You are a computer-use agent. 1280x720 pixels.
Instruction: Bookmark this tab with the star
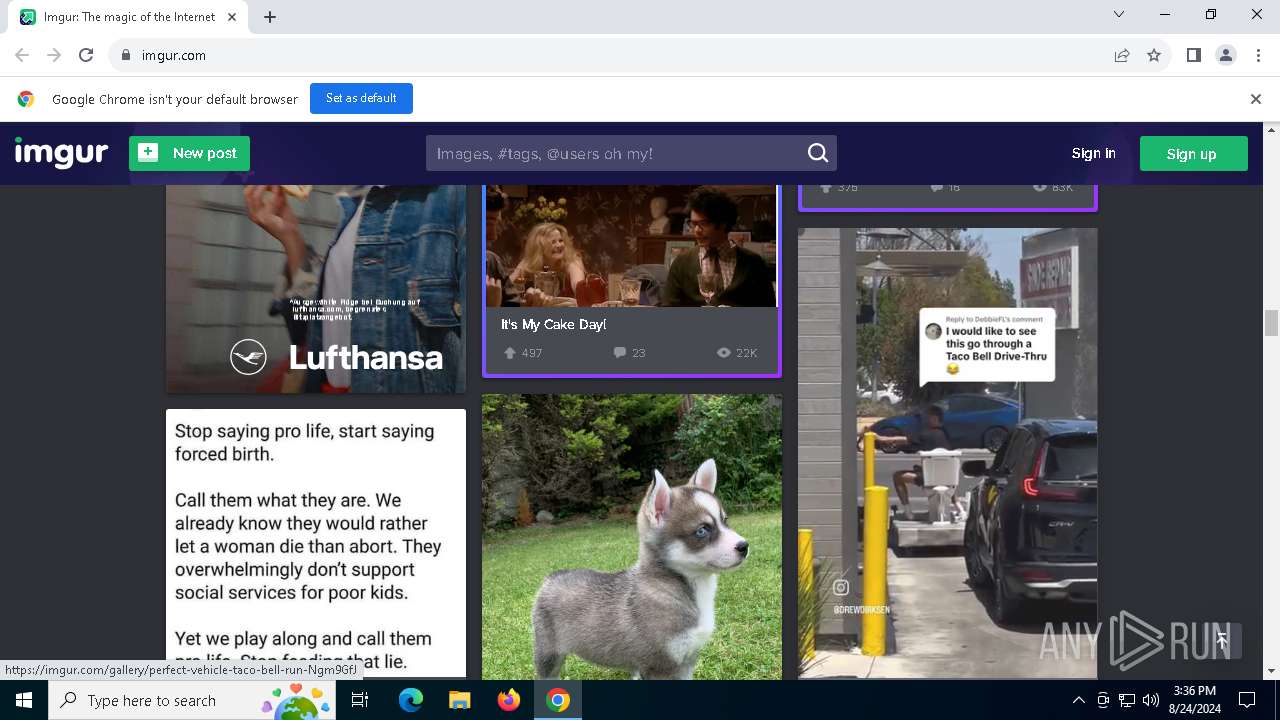(x=1154, y=55)
